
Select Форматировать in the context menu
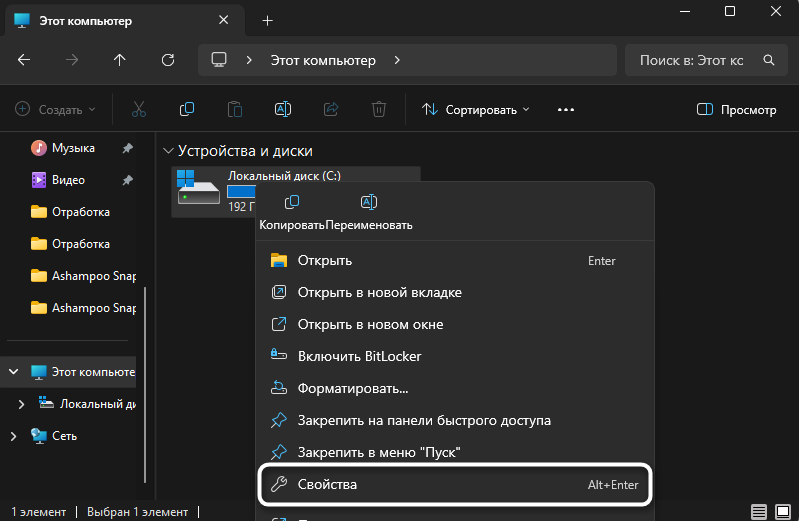click(352, 388)
